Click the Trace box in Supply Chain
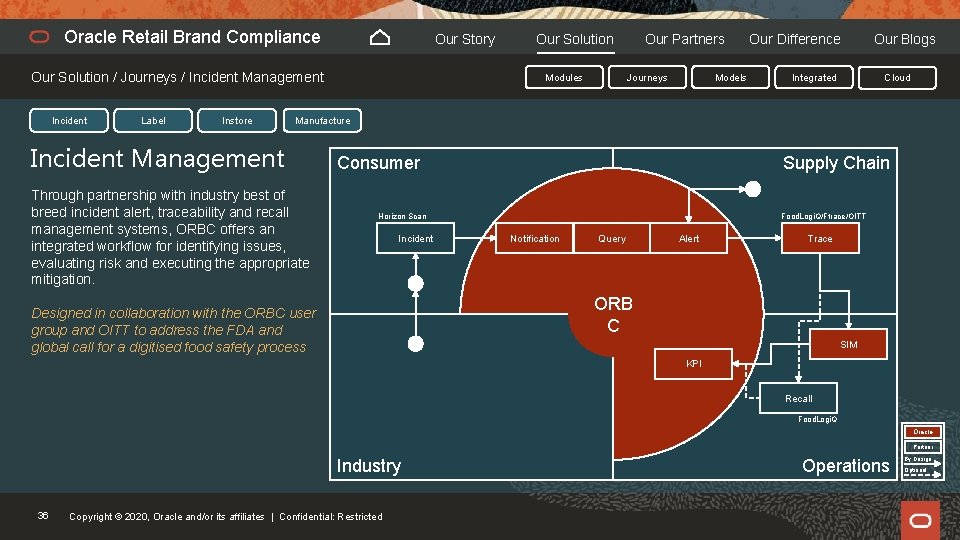This screenshot has width=960, height=540. pyautogui.click(x=820, y=238)
